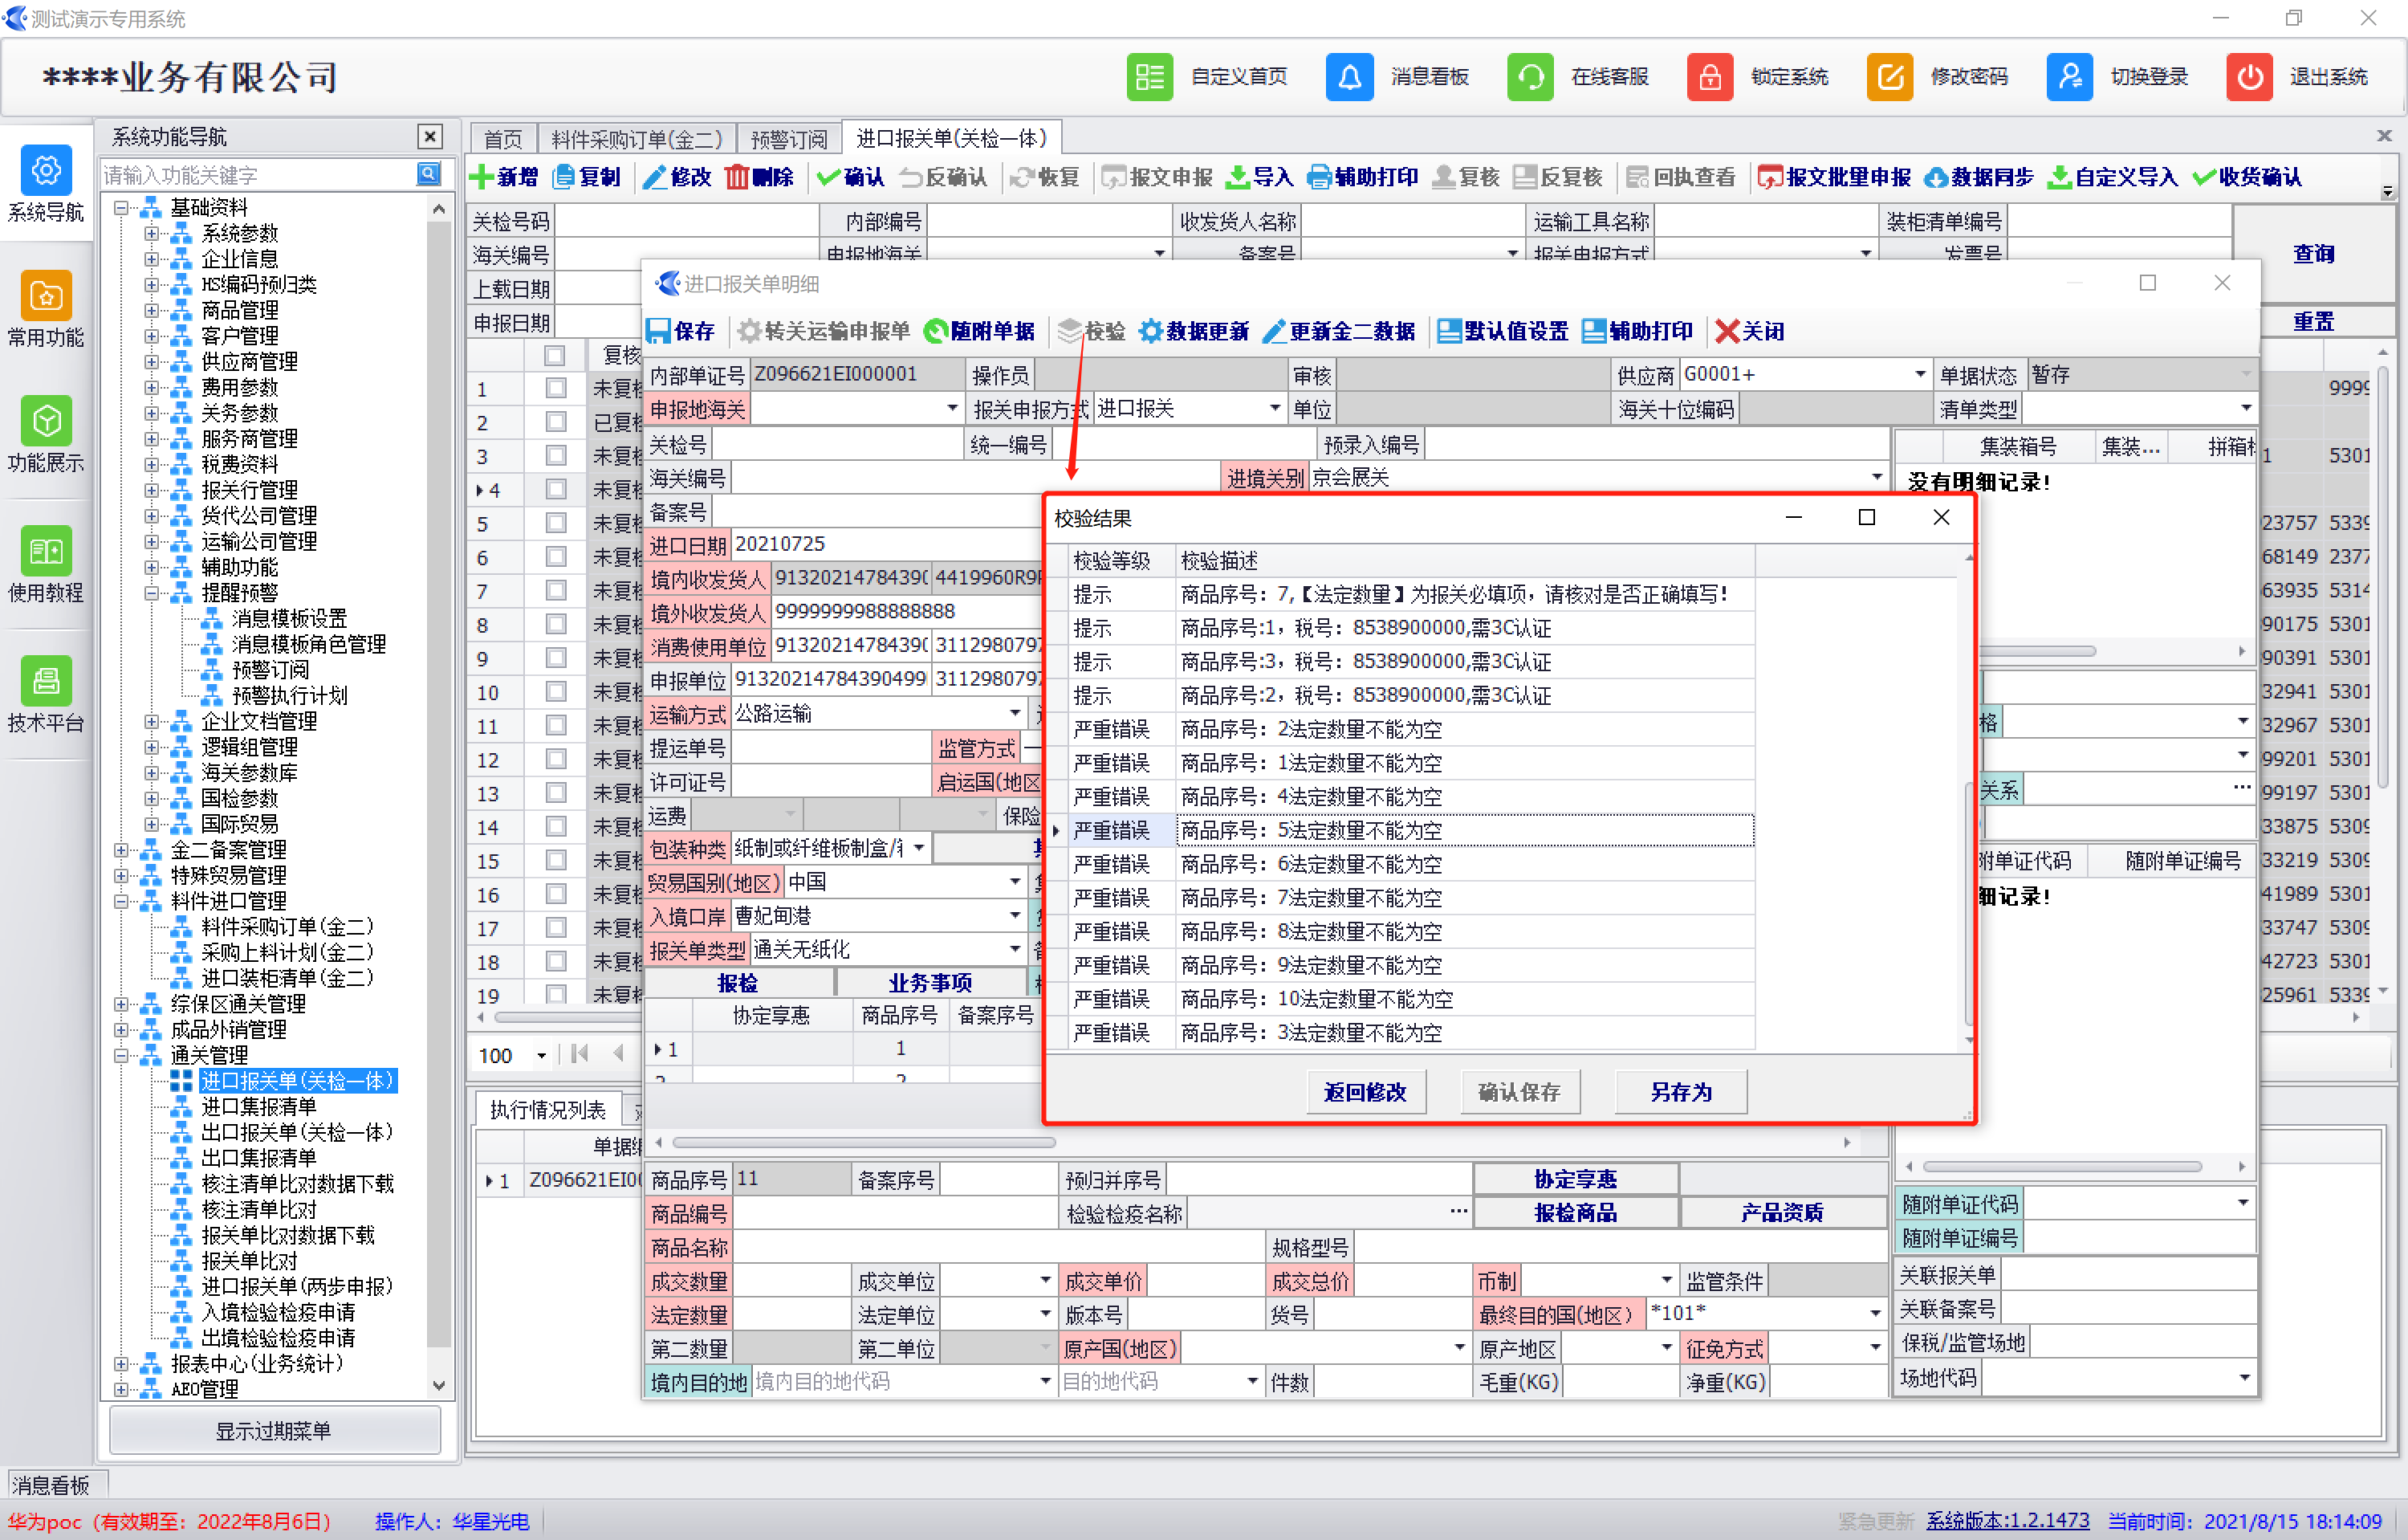Click 数据同步 in the main toolbar
This screenshot has height=1540, width=2408.
[1979, 177]
